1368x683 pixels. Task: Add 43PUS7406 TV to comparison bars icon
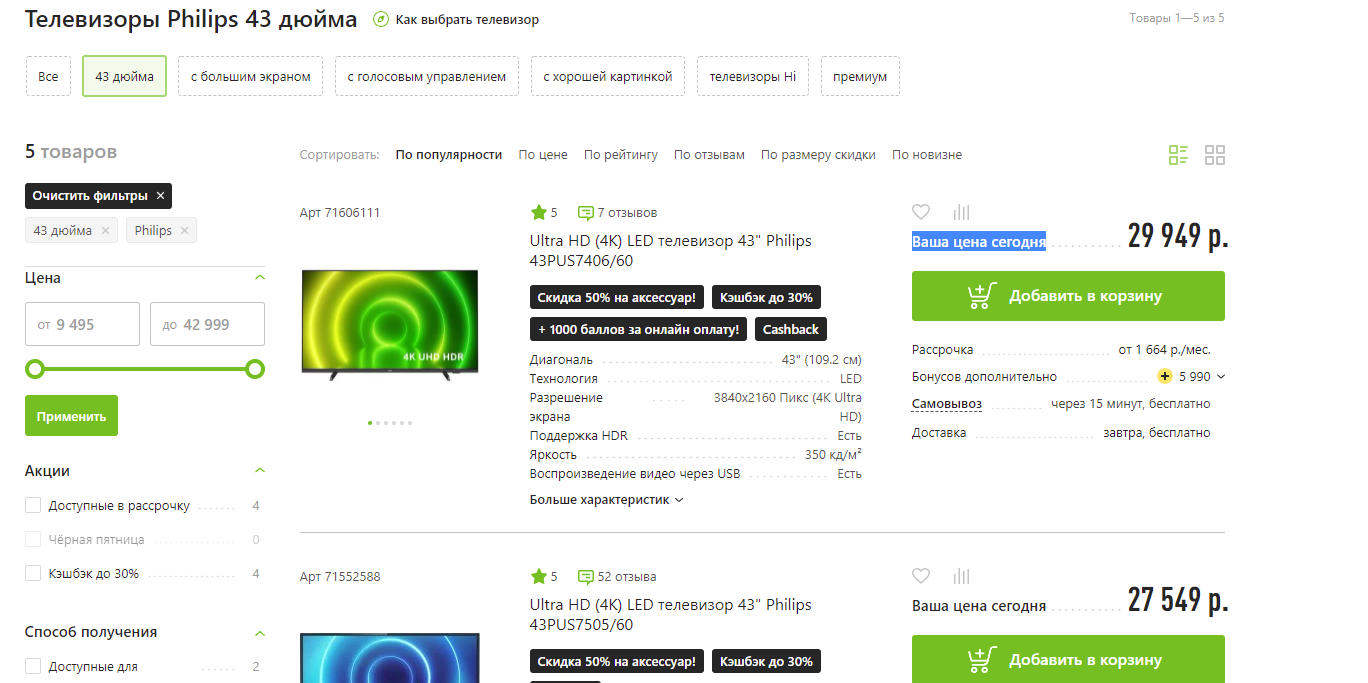click(x=962, y=212)
